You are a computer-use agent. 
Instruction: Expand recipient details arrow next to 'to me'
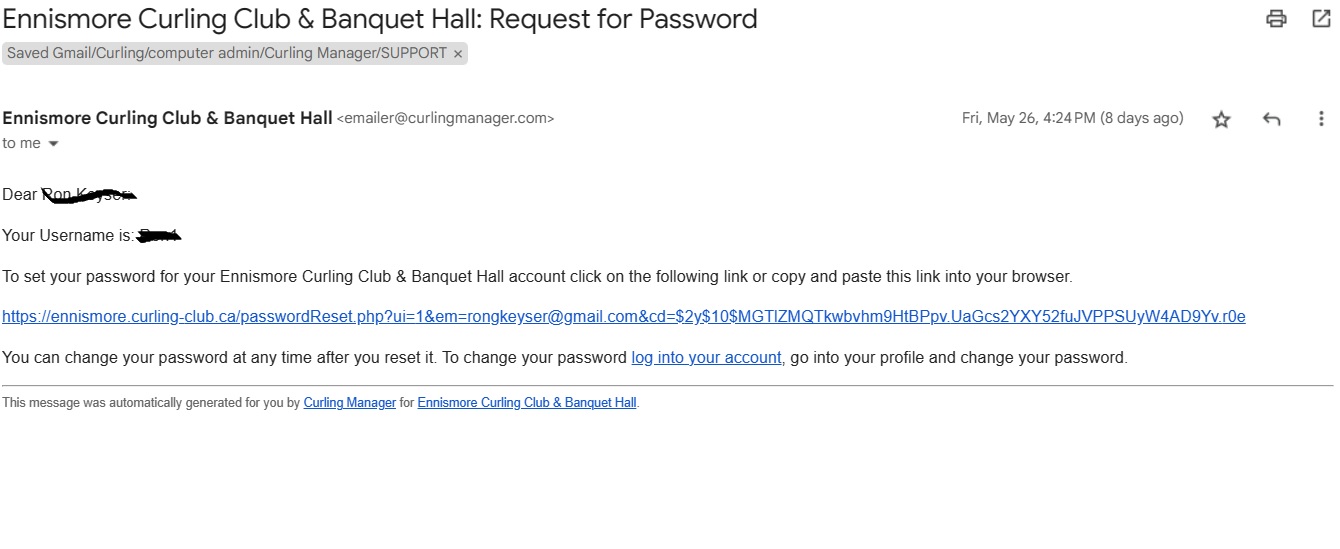click(x=53, y=144)
